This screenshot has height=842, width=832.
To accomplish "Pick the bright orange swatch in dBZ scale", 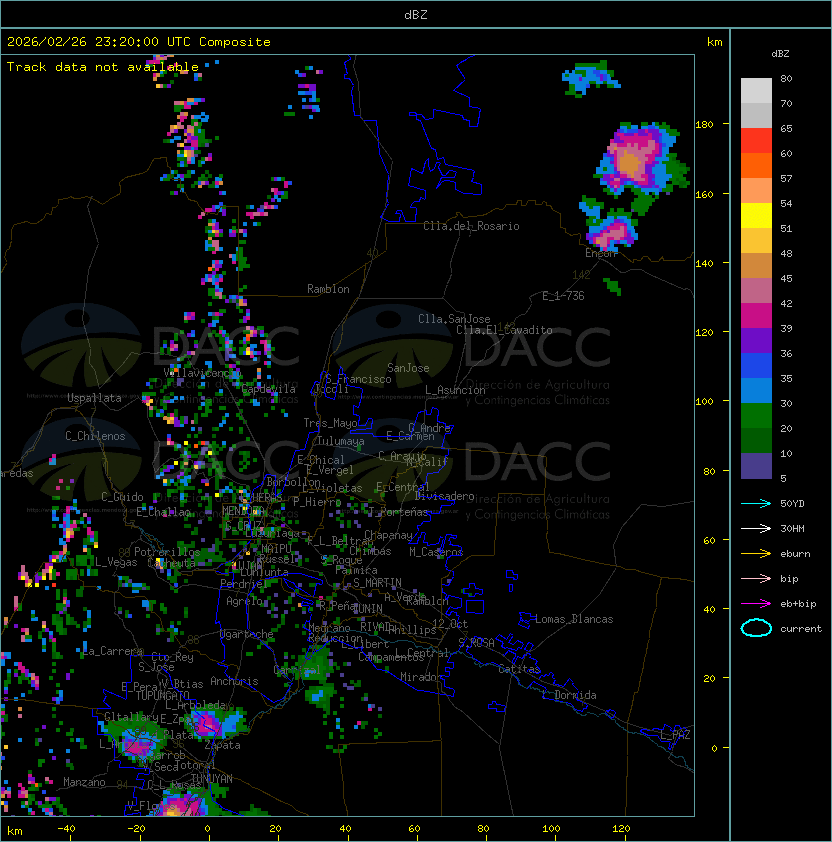I will 756,165.
